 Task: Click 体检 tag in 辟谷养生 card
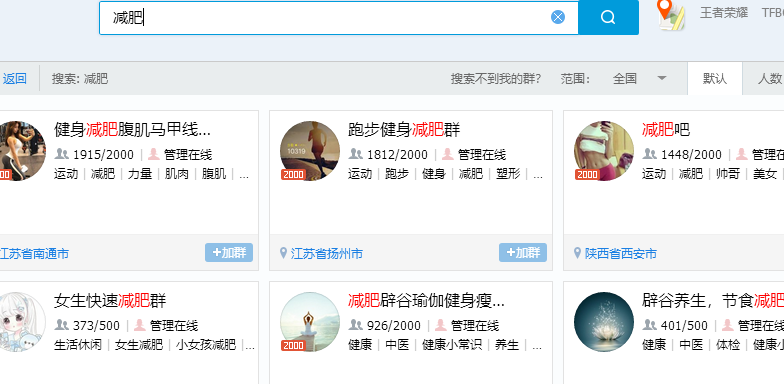[728, 345]
